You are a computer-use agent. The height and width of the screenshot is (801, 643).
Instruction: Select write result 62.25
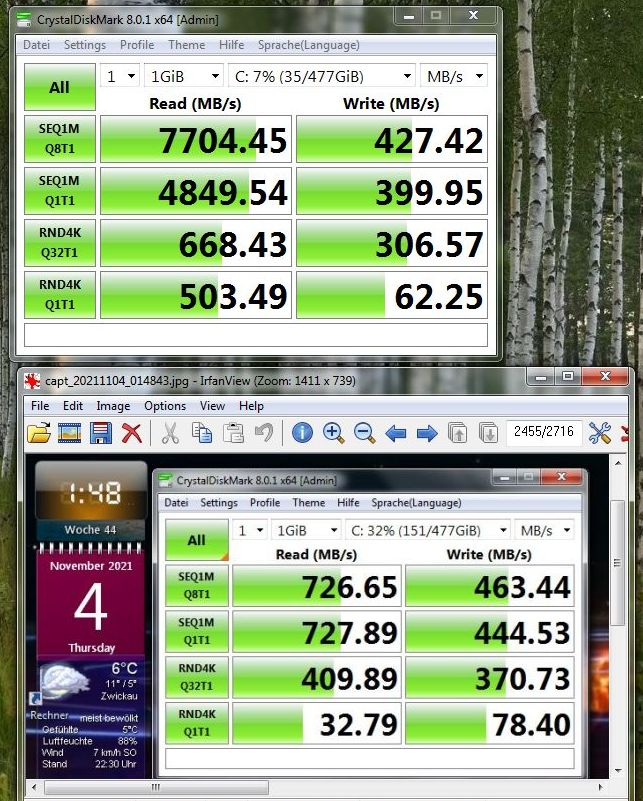(392, 295)
